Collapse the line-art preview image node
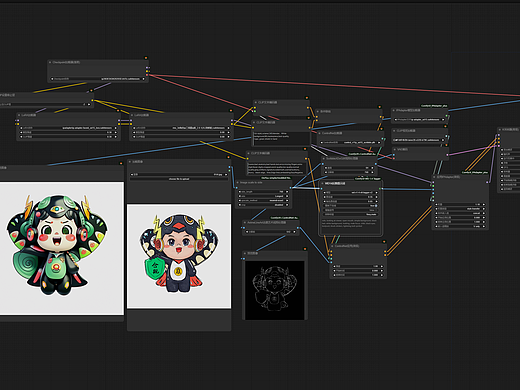This screenshot has height=390, width=520. [245, 253]
